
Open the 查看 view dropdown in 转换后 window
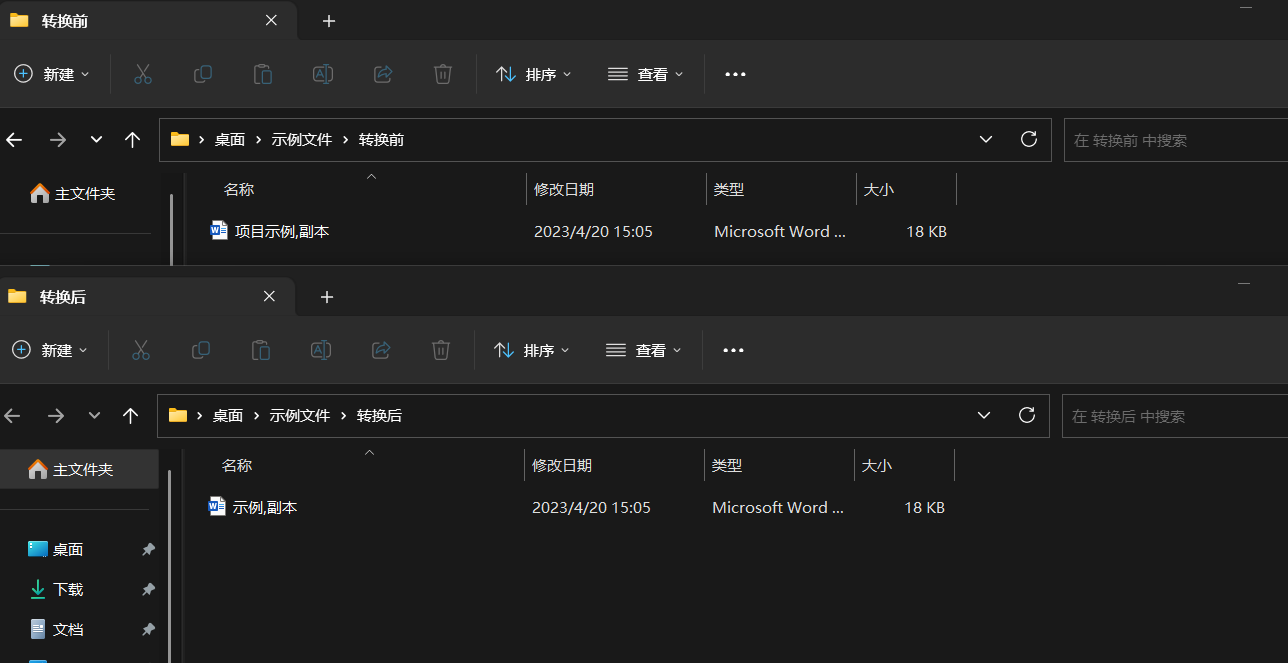point(645,350)
